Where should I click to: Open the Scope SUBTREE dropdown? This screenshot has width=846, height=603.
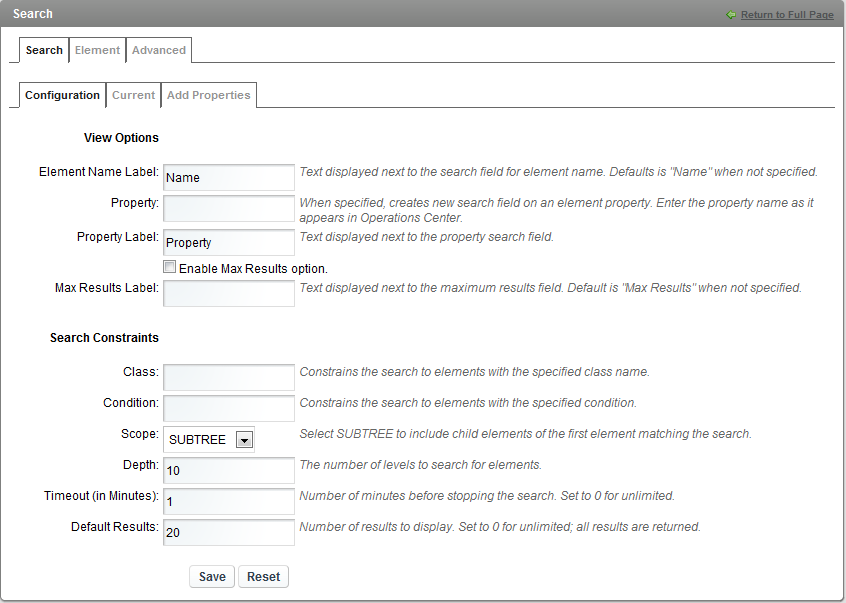click(x=209, y=440)
